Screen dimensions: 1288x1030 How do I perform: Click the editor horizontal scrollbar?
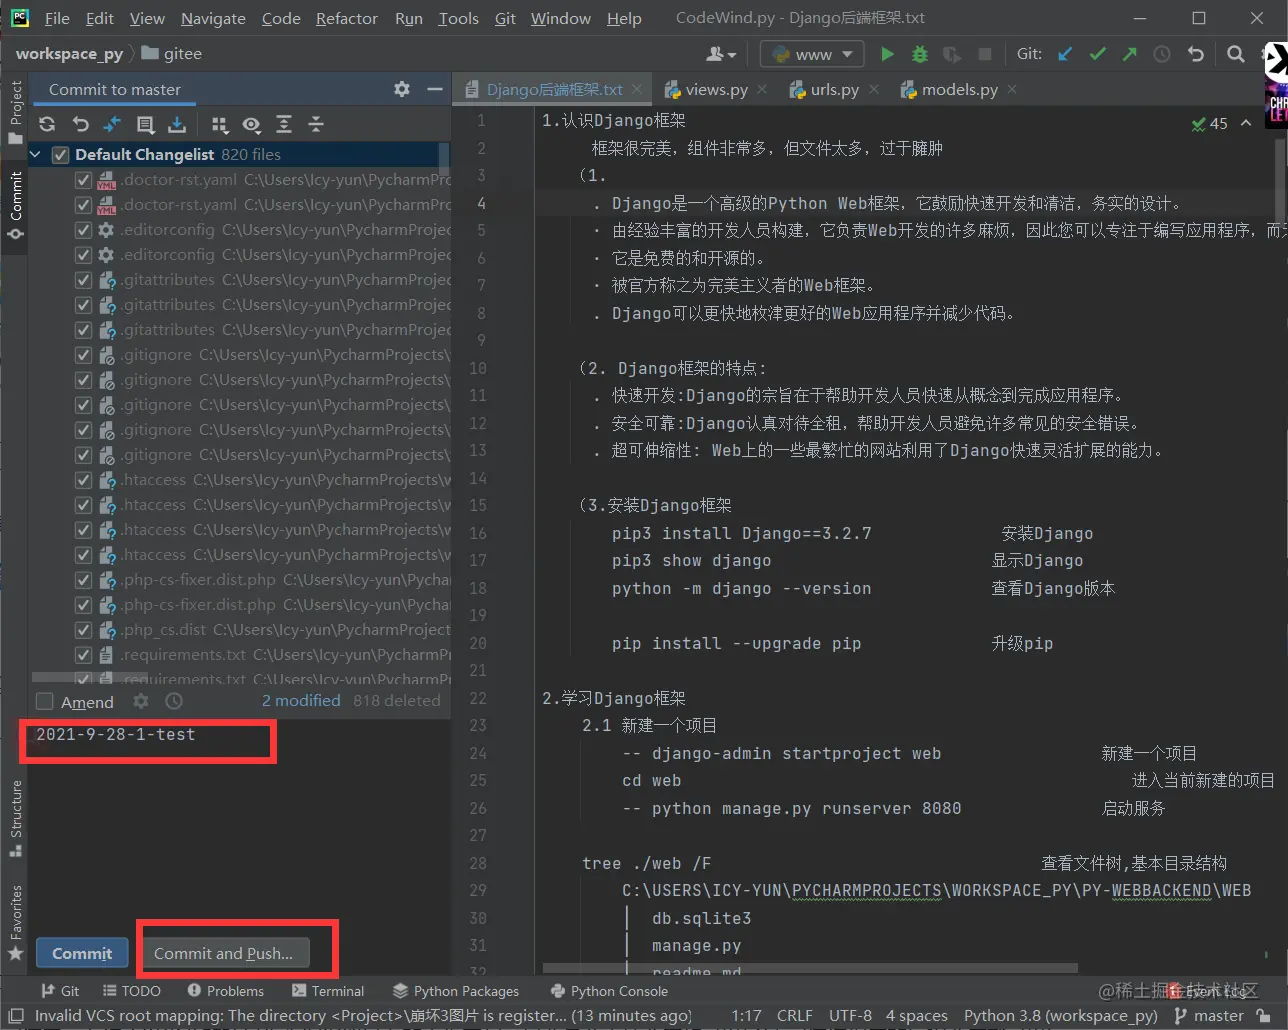pyautogui.click(x=810, y=968)
